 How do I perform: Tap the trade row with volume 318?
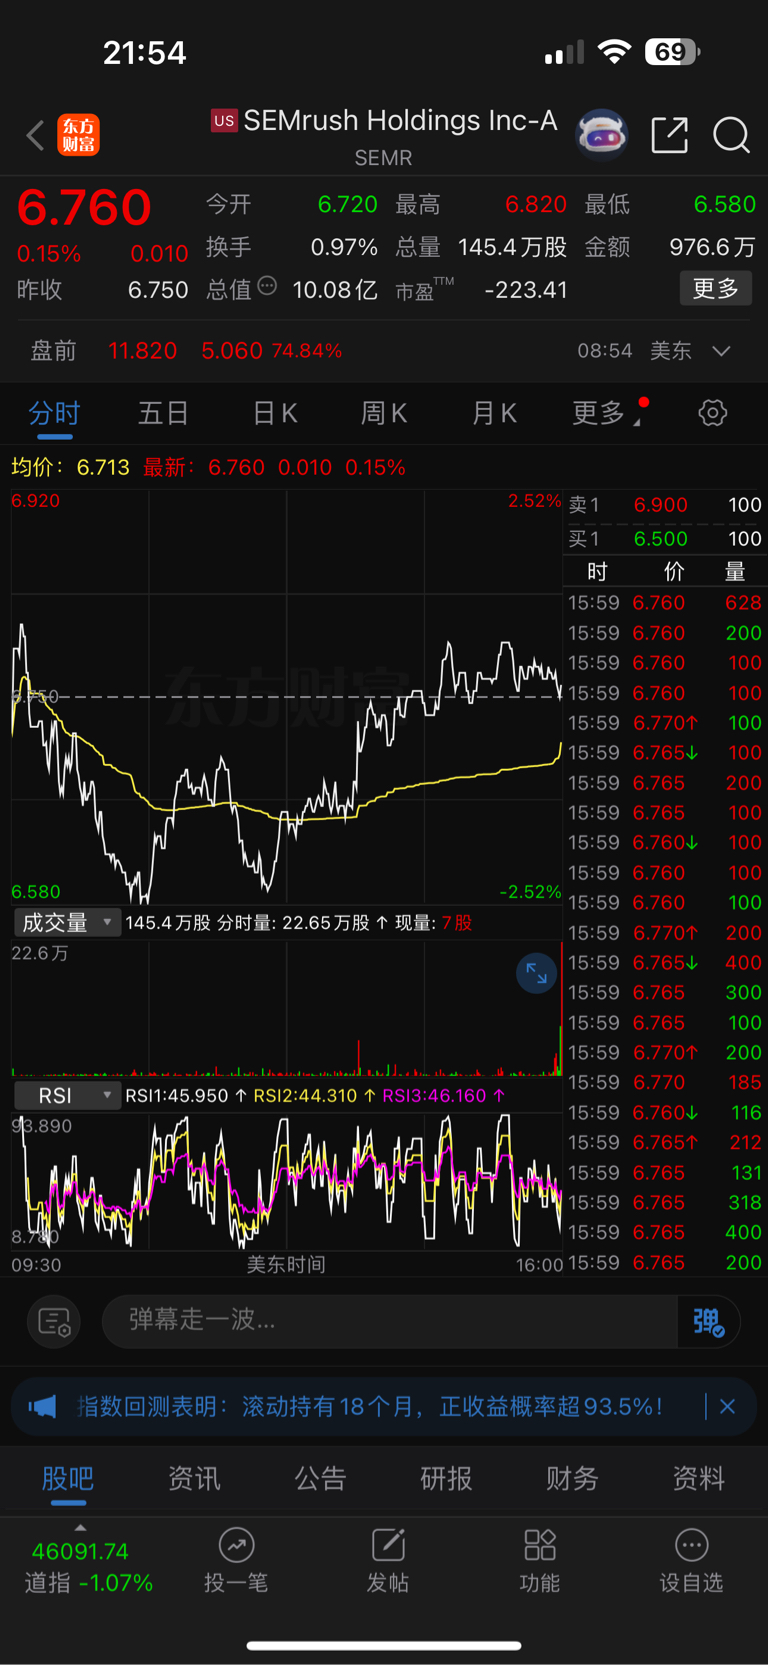[x=665, y=1202]
